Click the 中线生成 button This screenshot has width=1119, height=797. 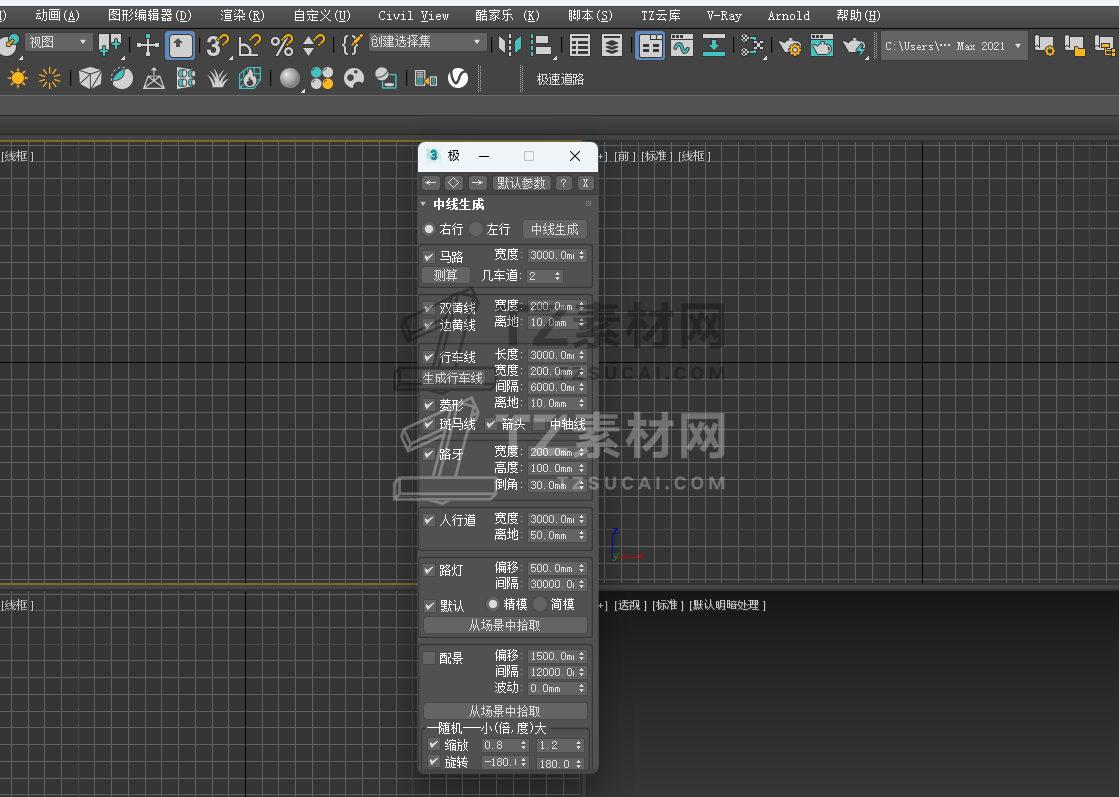coord(555,229)
